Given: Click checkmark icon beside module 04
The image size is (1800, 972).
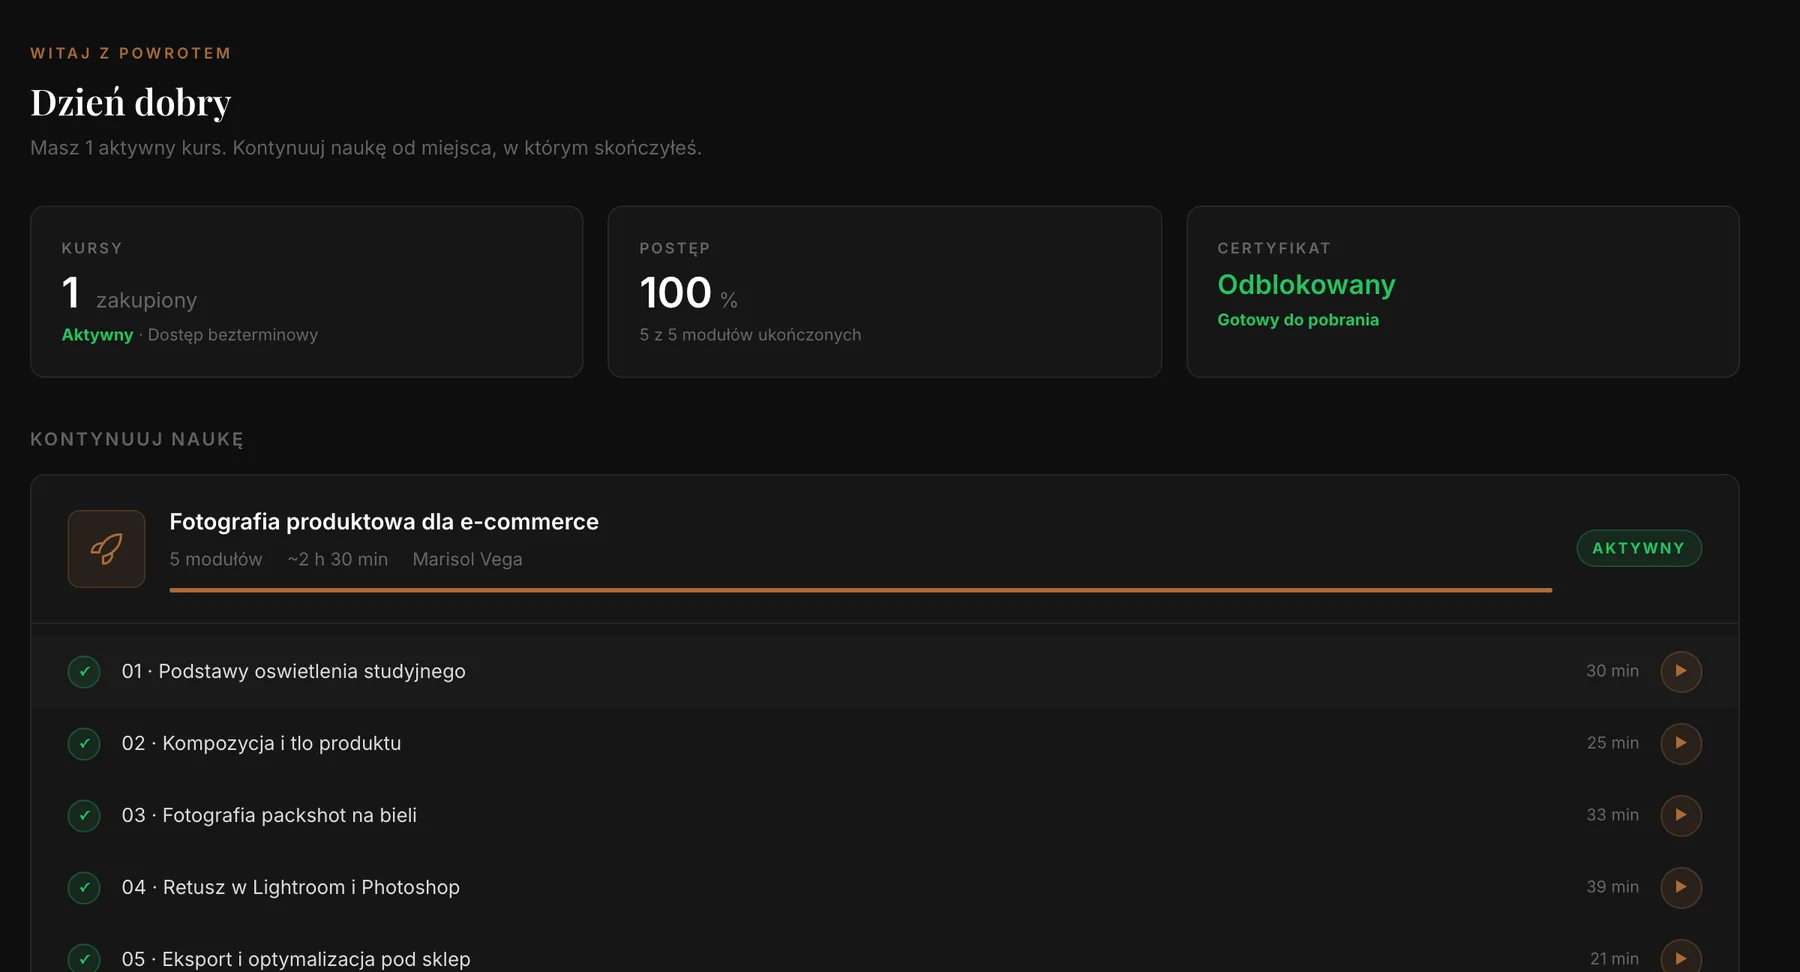Looking at the screenshot, I should [84, 887].
